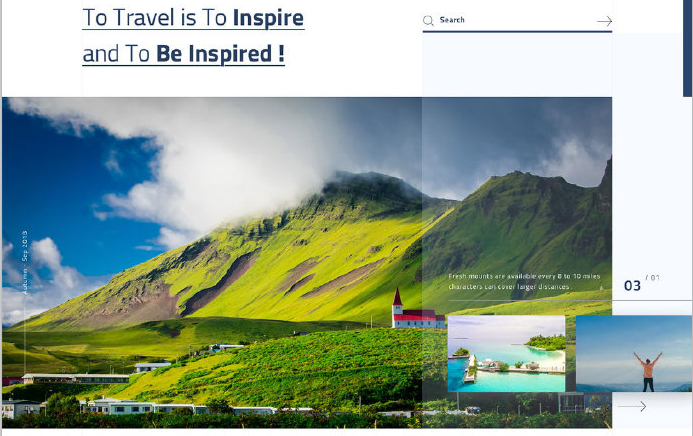The image size is (693, 436).
Task: Click the cloud-covered mountain peak in hero image
Action: point(367,181)
